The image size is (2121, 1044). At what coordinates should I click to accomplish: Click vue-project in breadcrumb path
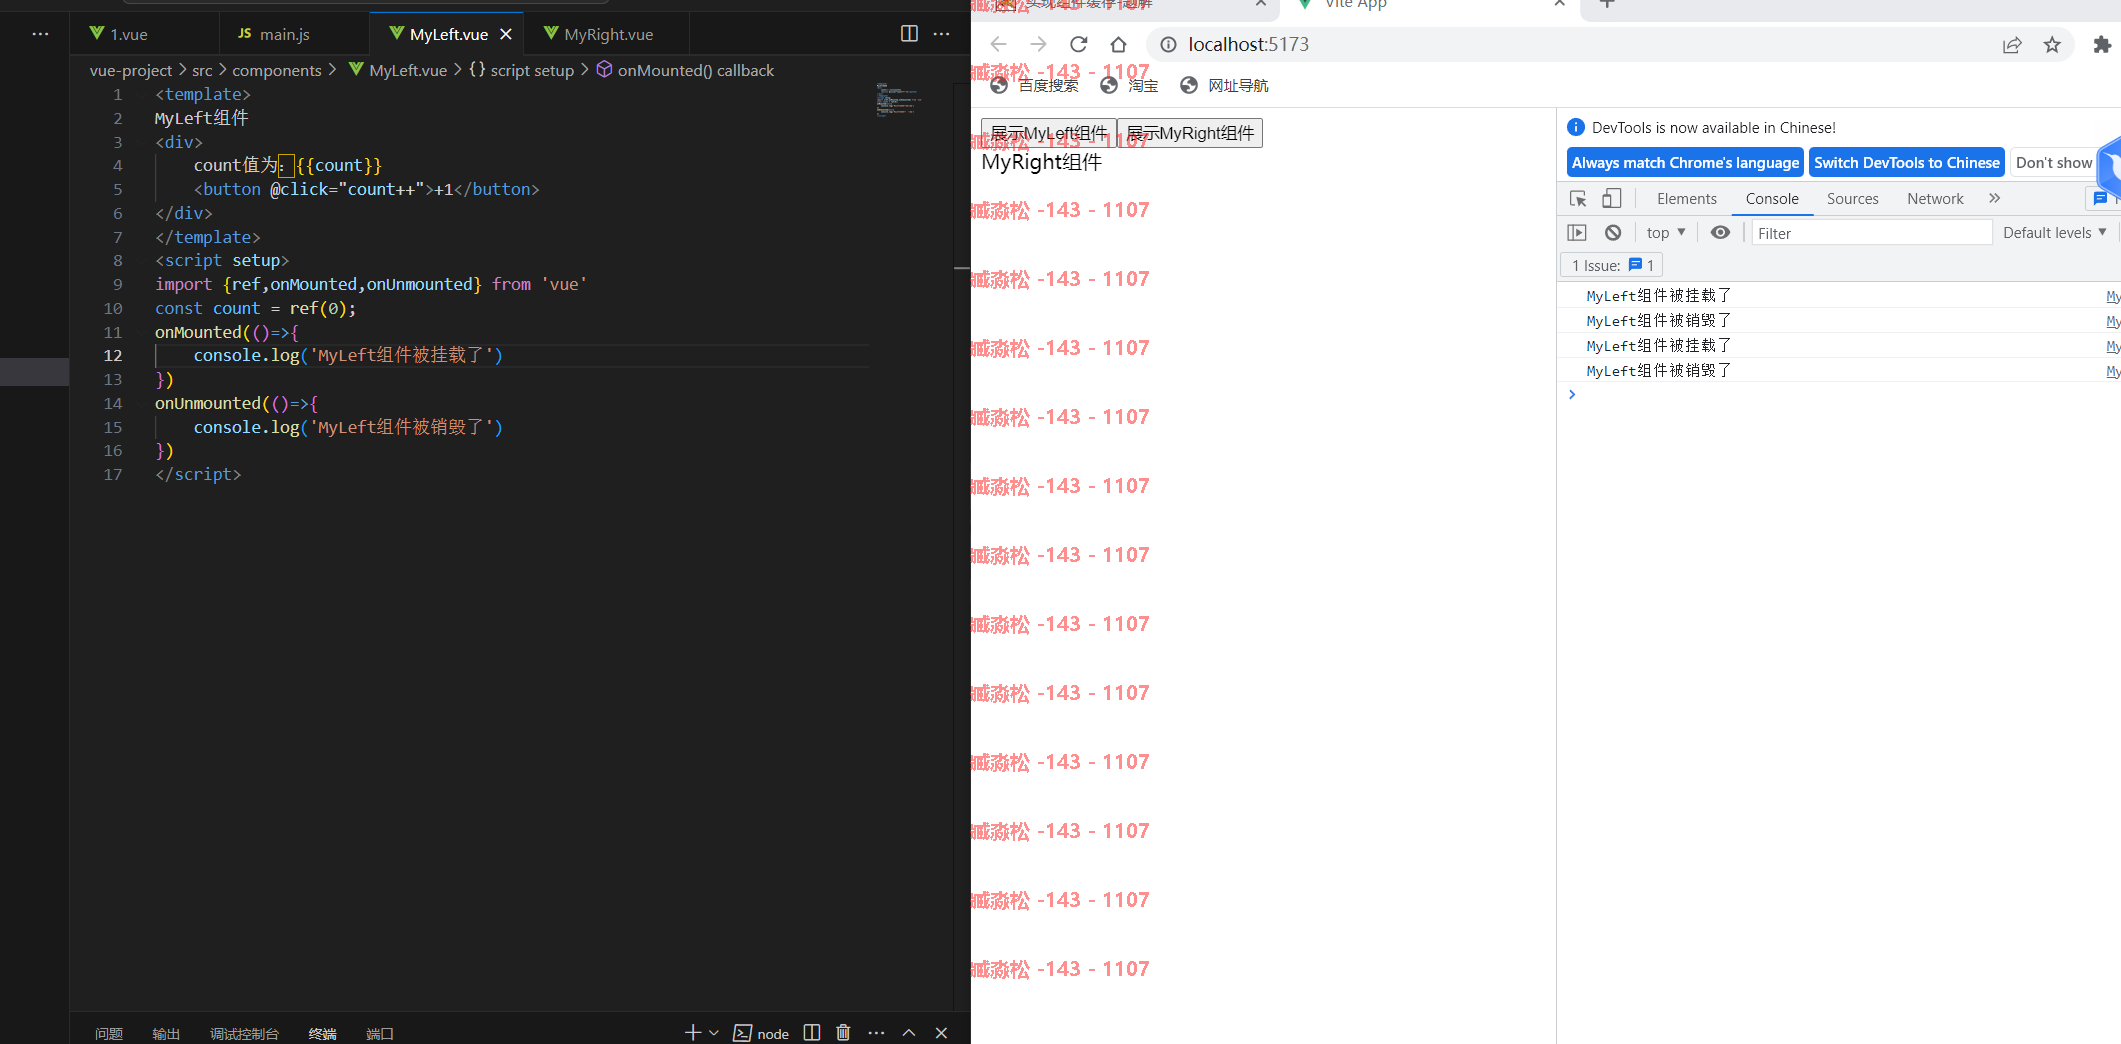coord(131,70)
